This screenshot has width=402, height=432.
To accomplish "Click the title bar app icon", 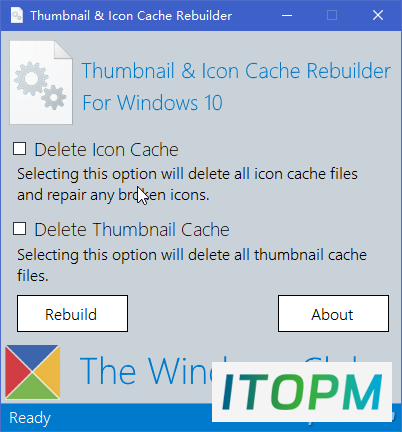I will (17, 16).
